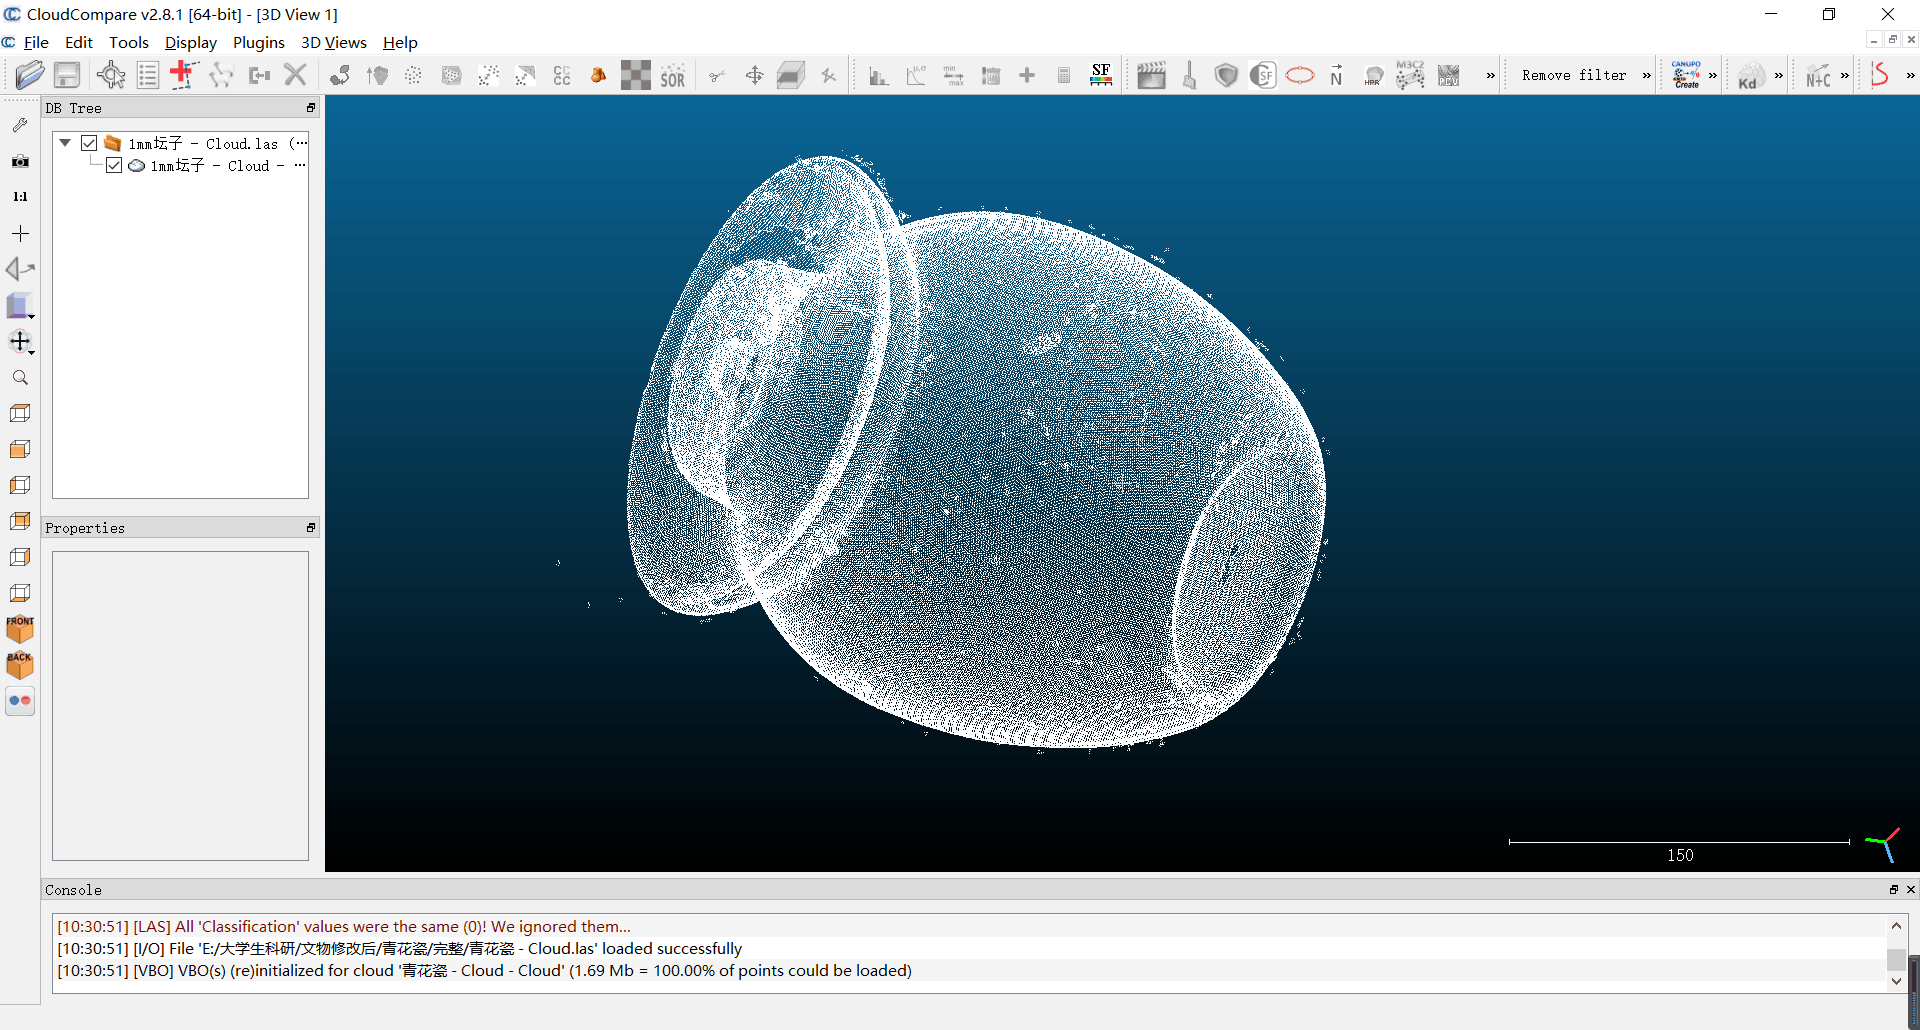Click the checkerboard rasterize icon
The width and height of the screenshot is (1920, 1030).
click(635, 75)
